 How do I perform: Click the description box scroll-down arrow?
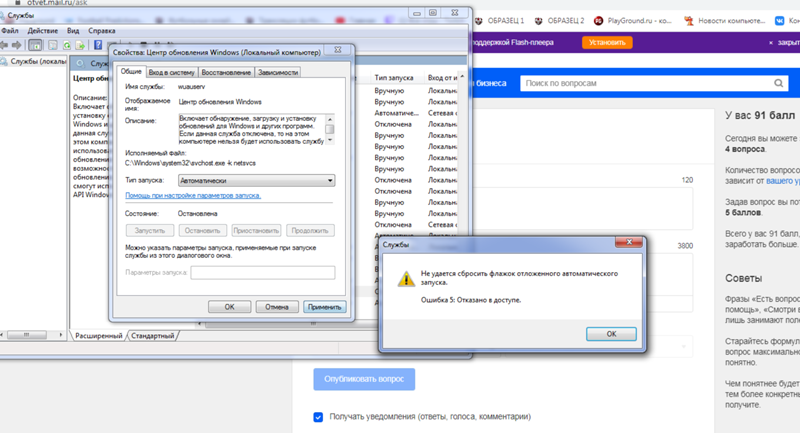pos(330,140)
